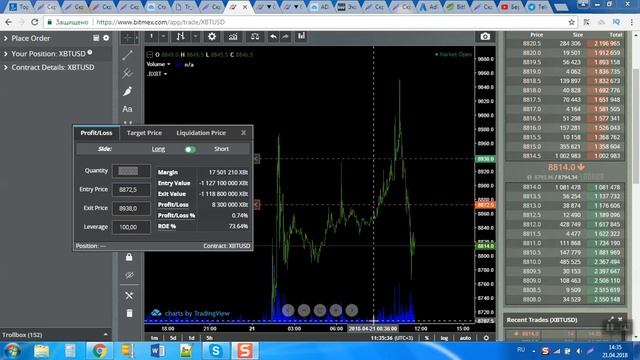Screen dimensions: 640x360
Task: Click the Quantity input field
Action: tap(131, 171)
